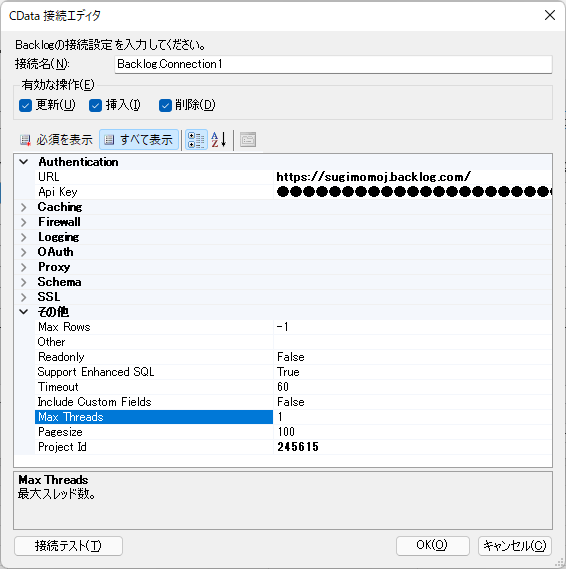Screen dimensions: 566x569
Task: Expand the Firewall section
Action: click(x=24, y=222)
